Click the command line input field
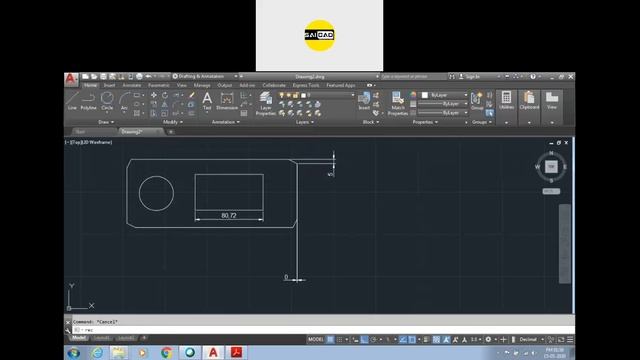This screenshot has height=360, width=640. tap(323, 330)
